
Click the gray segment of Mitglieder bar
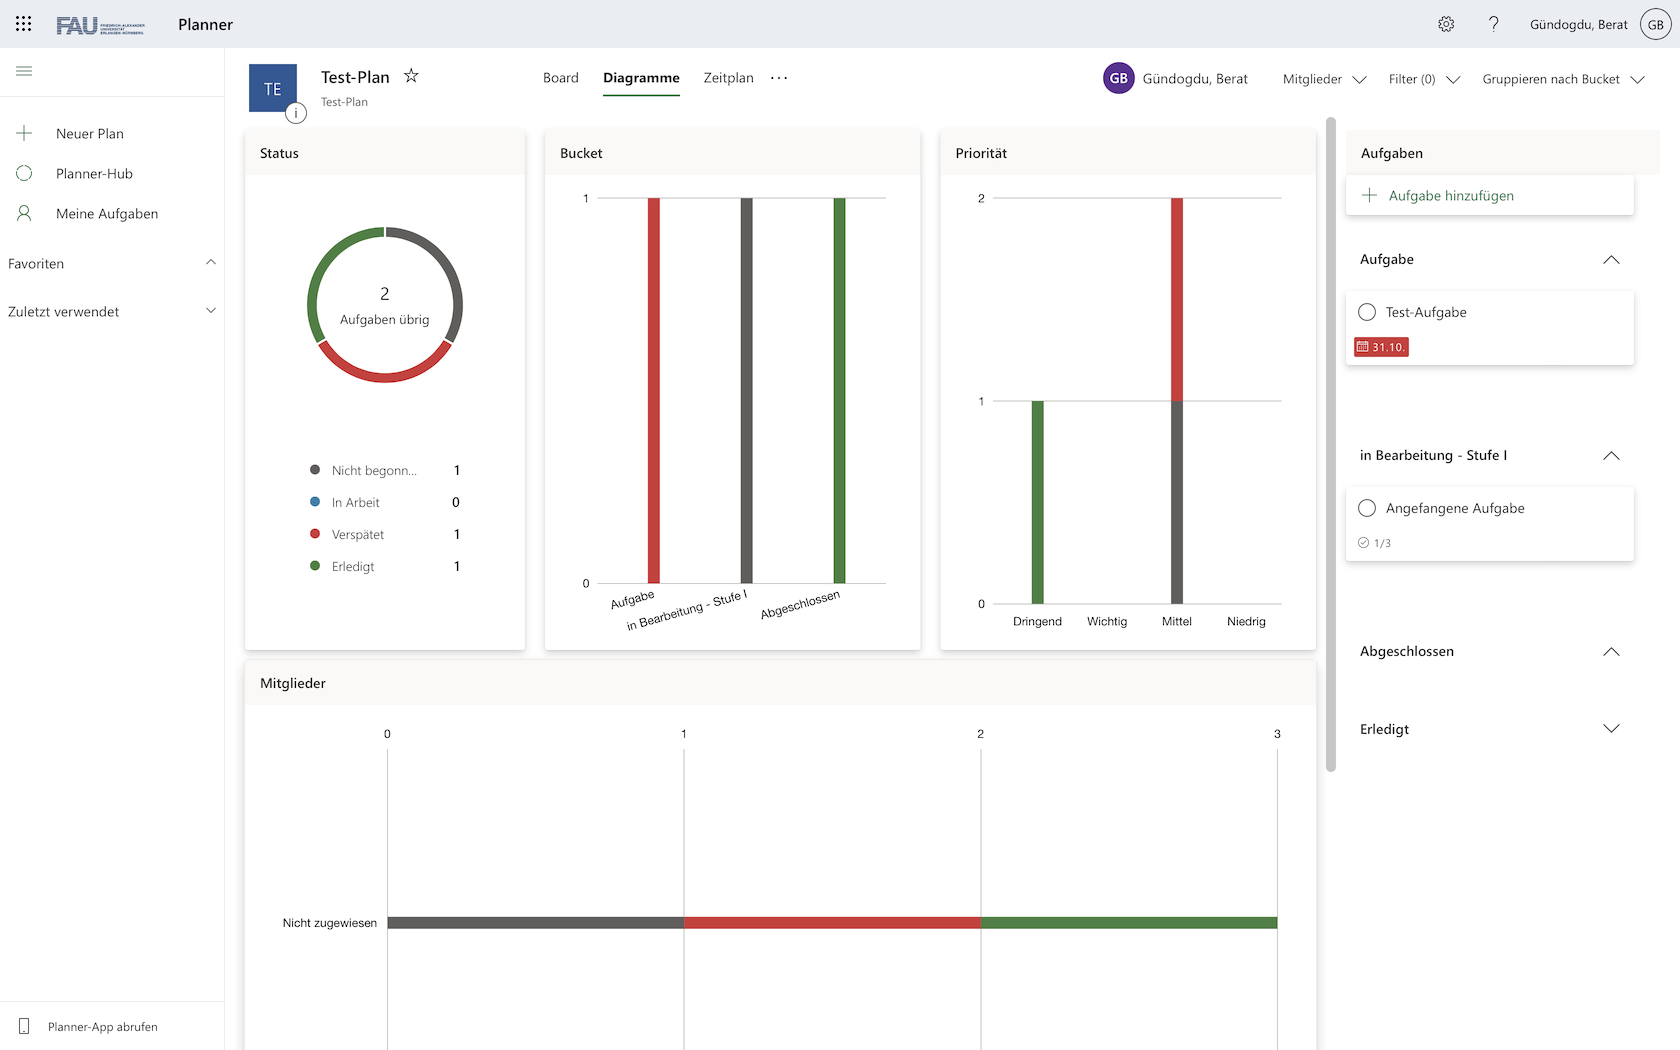[x=536, y=923]
